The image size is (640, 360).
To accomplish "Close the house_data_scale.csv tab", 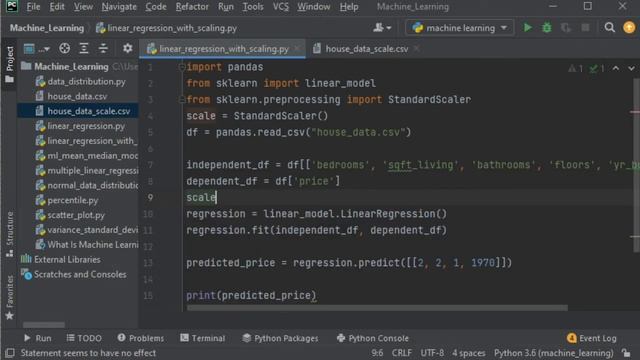I will (x=416, y=49).
